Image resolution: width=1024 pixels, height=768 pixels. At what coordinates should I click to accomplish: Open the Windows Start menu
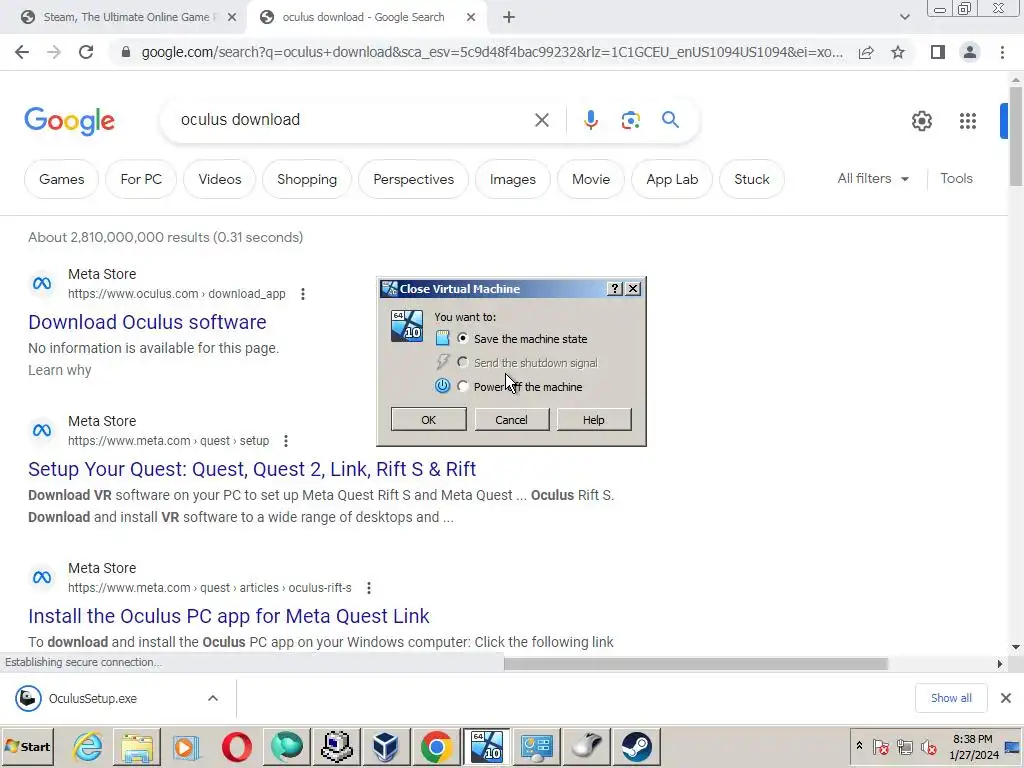coord(28,746)
